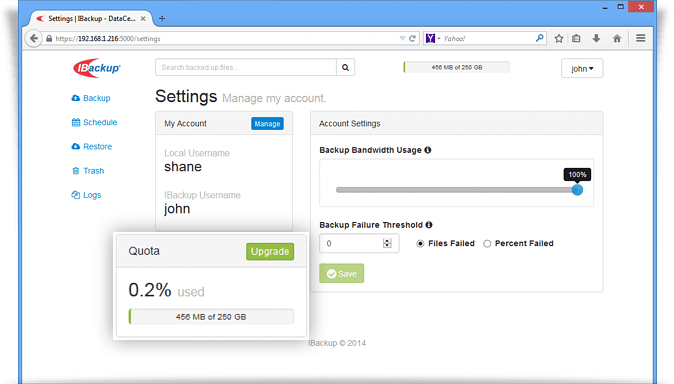674x384 pixels.
Task: Select the Settings | IBackup browser tab
Action: coord(91,18)
